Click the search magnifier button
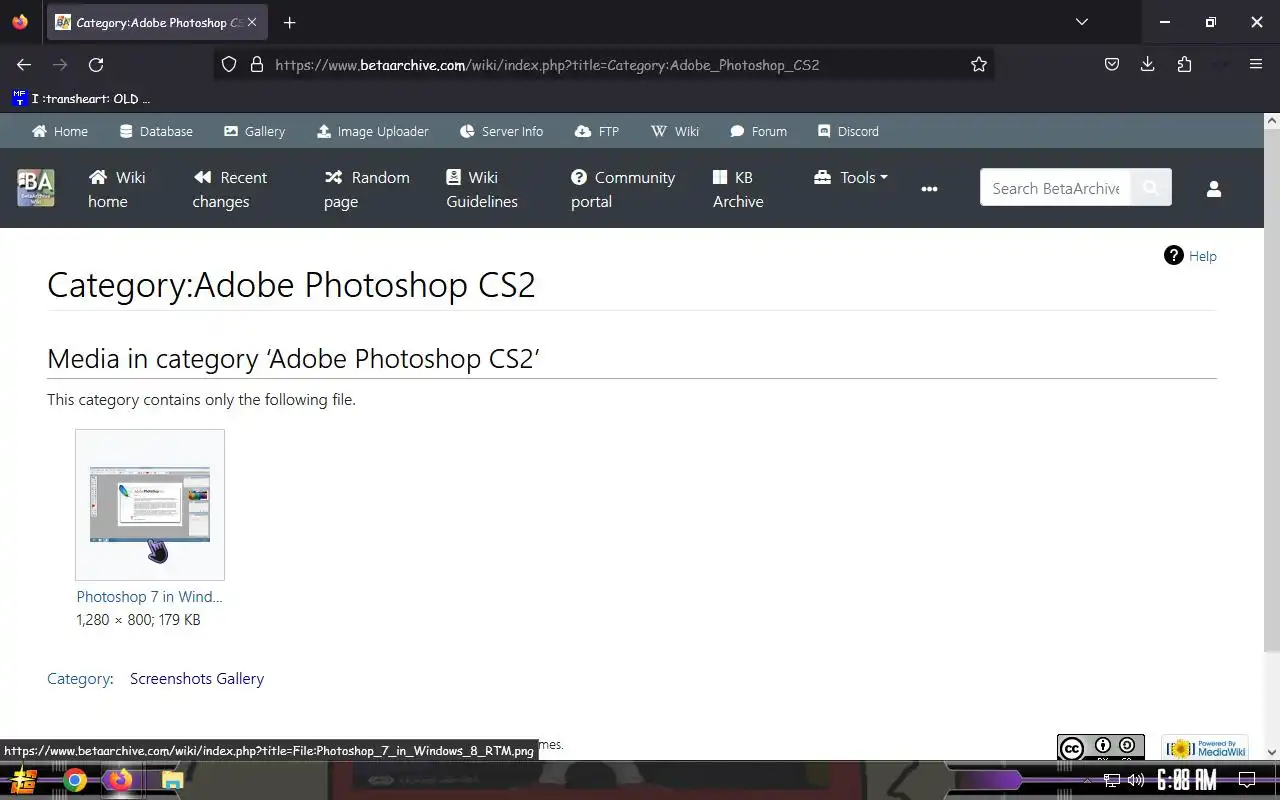 1151,188
